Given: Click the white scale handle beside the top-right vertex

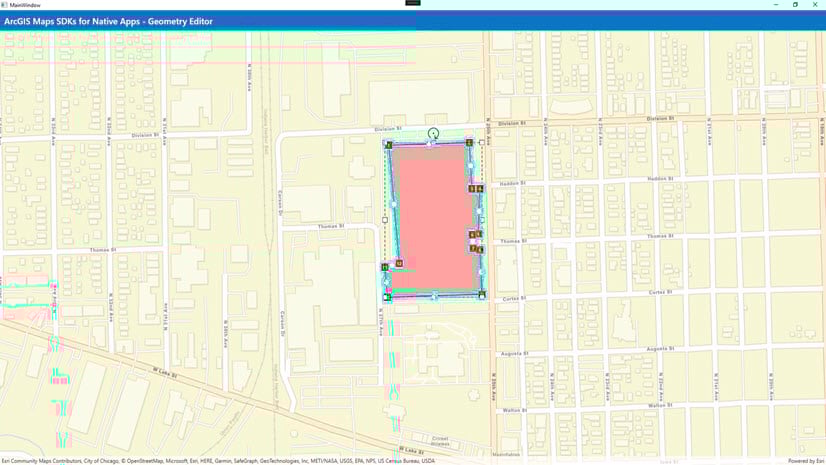Looking at the screenshot, I should click(481, 142).
